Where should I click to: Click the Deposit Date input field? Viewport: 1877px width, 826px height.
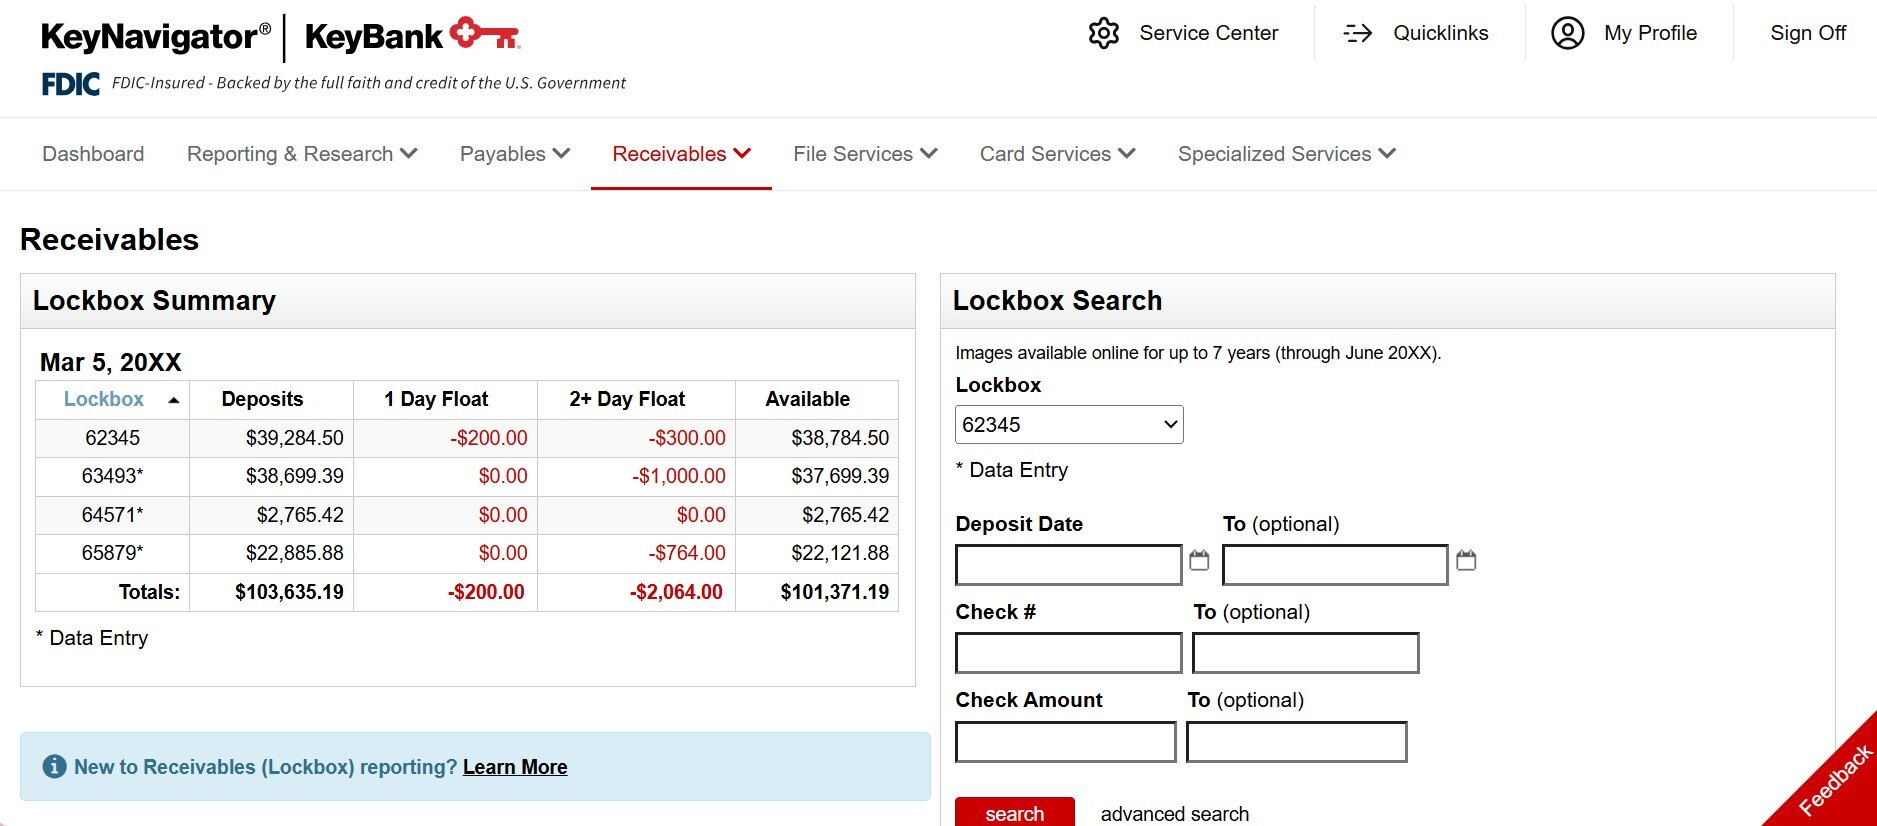click(x=1068, y=565)
